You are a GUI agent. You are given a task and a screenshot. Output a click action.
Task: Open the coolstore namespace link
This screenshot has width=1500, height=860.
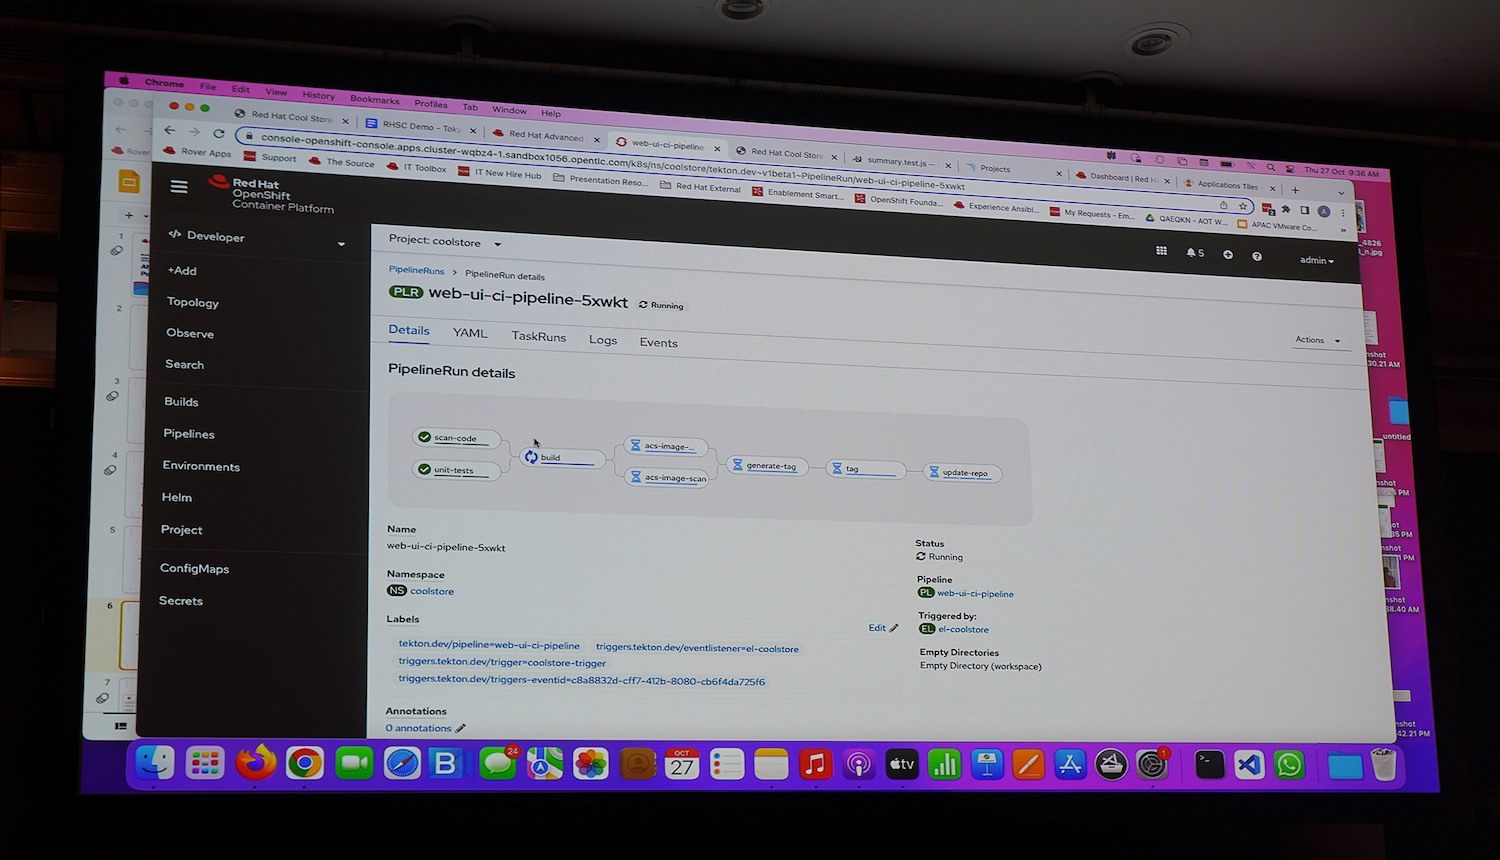(432, 591)
